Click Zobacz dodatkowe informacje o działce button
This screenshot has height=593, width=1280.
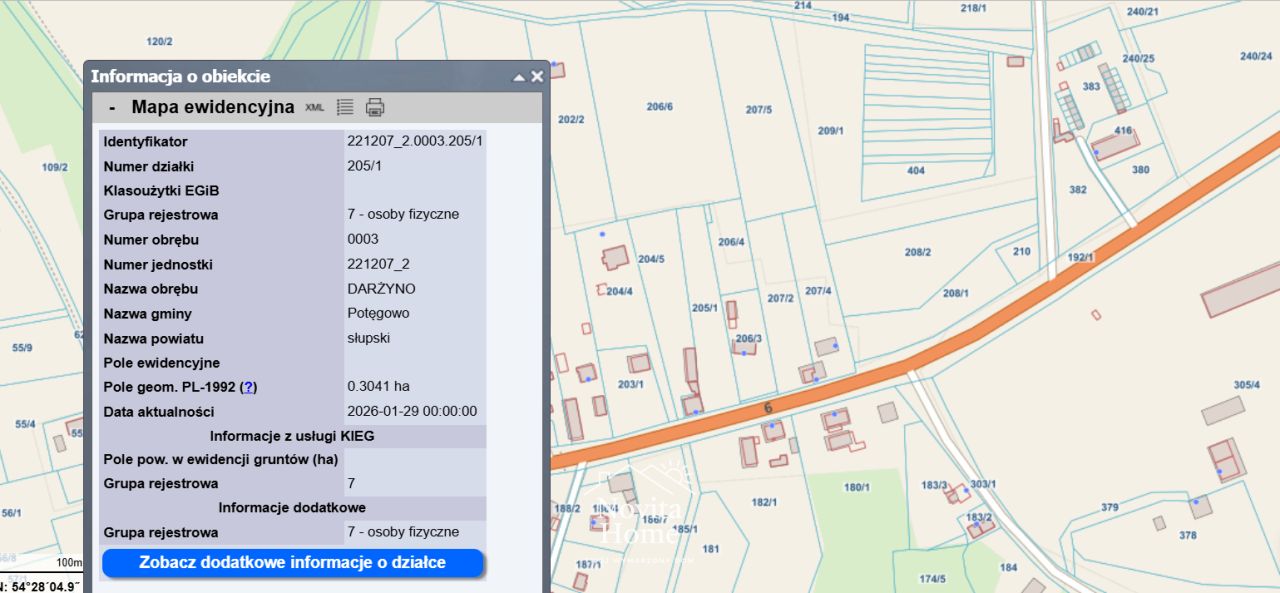pos(293,563)
